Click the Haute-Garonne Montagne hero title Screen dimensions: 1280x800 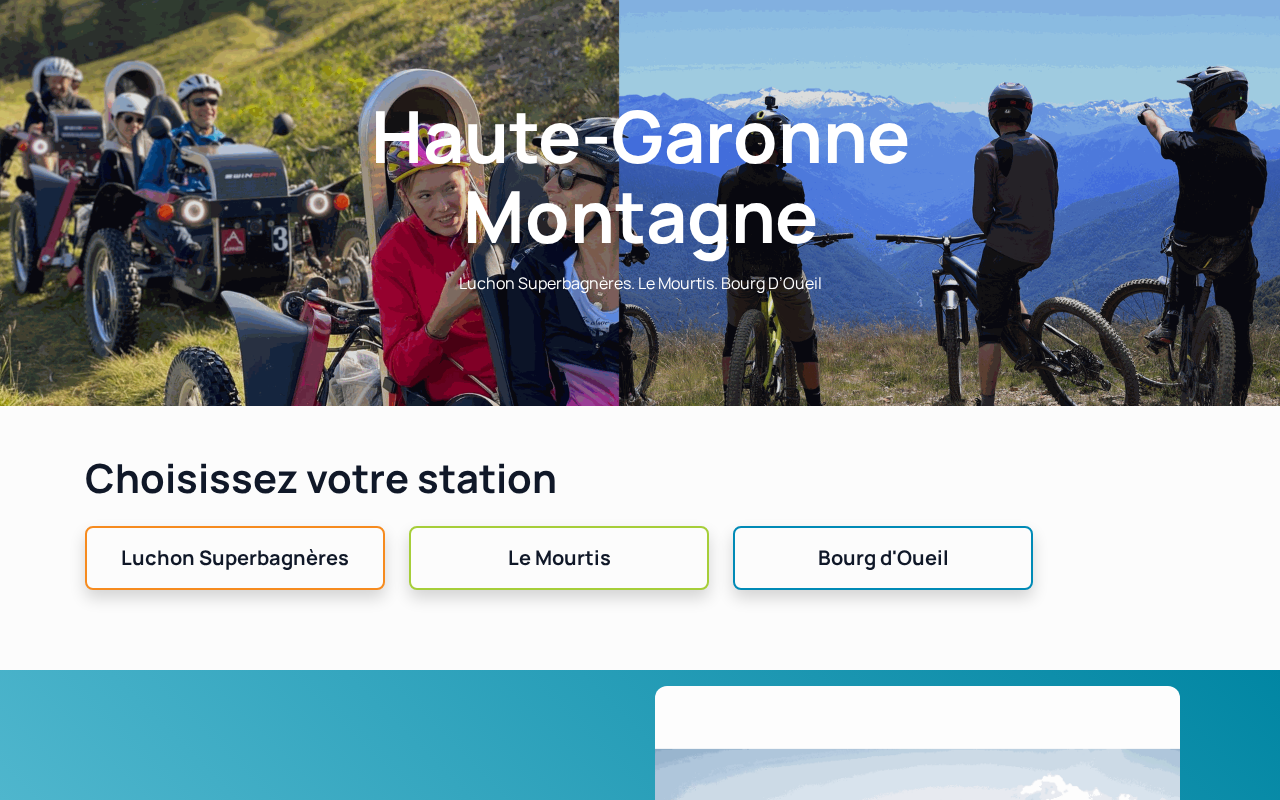point(640,176)
